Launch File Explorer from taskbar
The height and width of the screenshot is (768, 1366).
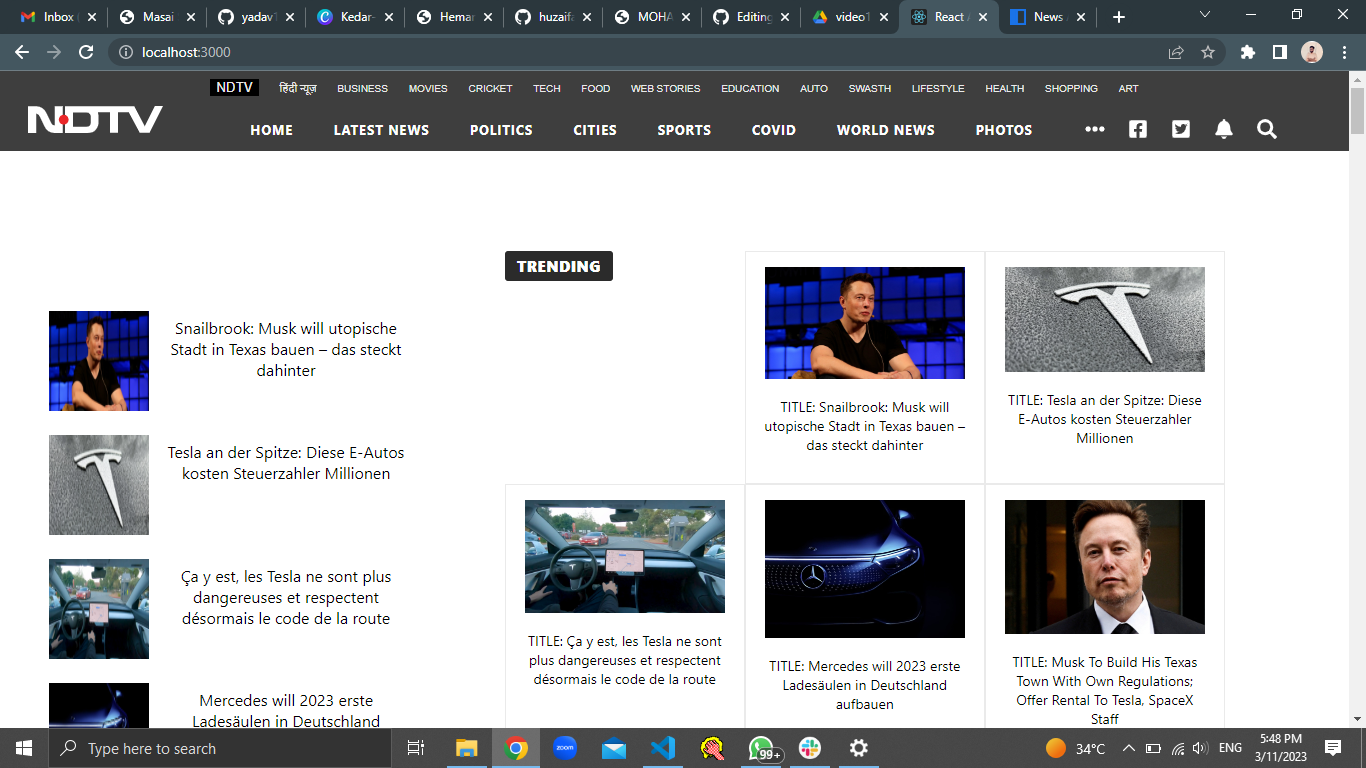[466, 748]
